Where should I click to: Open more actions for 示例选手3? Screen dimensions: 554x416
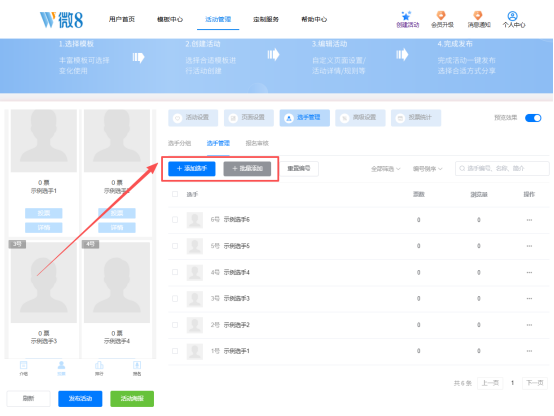pos(529,299)
